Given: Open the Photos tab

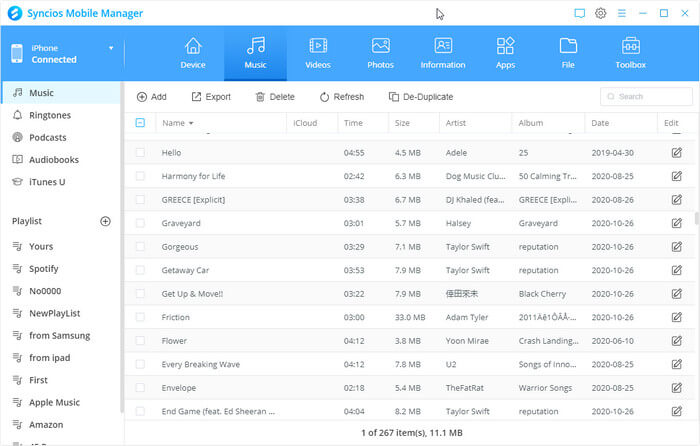Looking at the screenshot, I should pyautogui.click(x=380, y=54).
